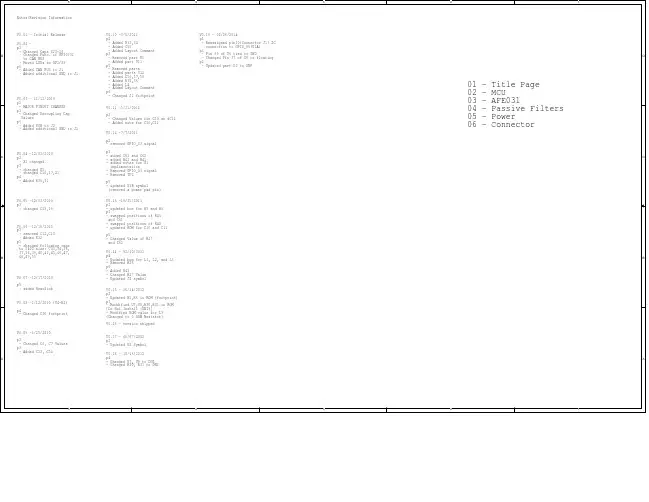The width and height of the screenshot is (649, 502).
Task: Open the '02 - MCU' sheet entry
Action: (486, 93)
